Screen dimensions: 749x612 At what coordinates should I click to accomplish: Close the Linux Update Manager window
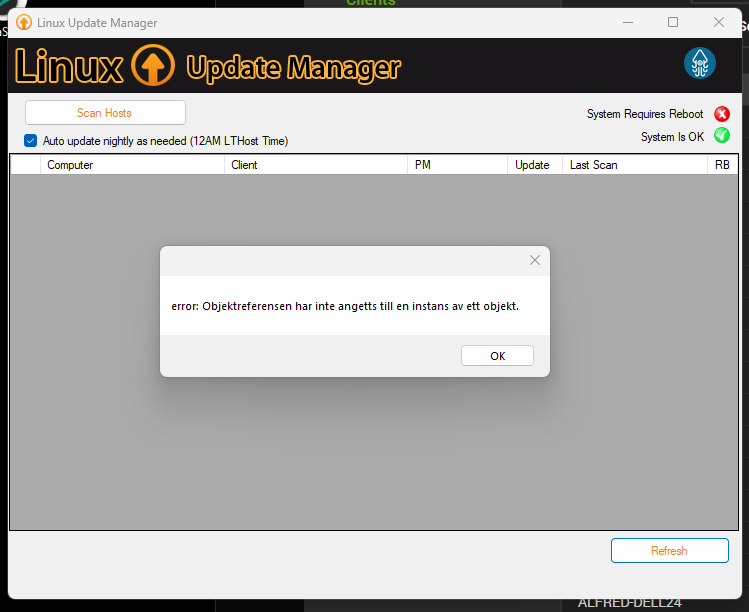[x=718, y=22]
